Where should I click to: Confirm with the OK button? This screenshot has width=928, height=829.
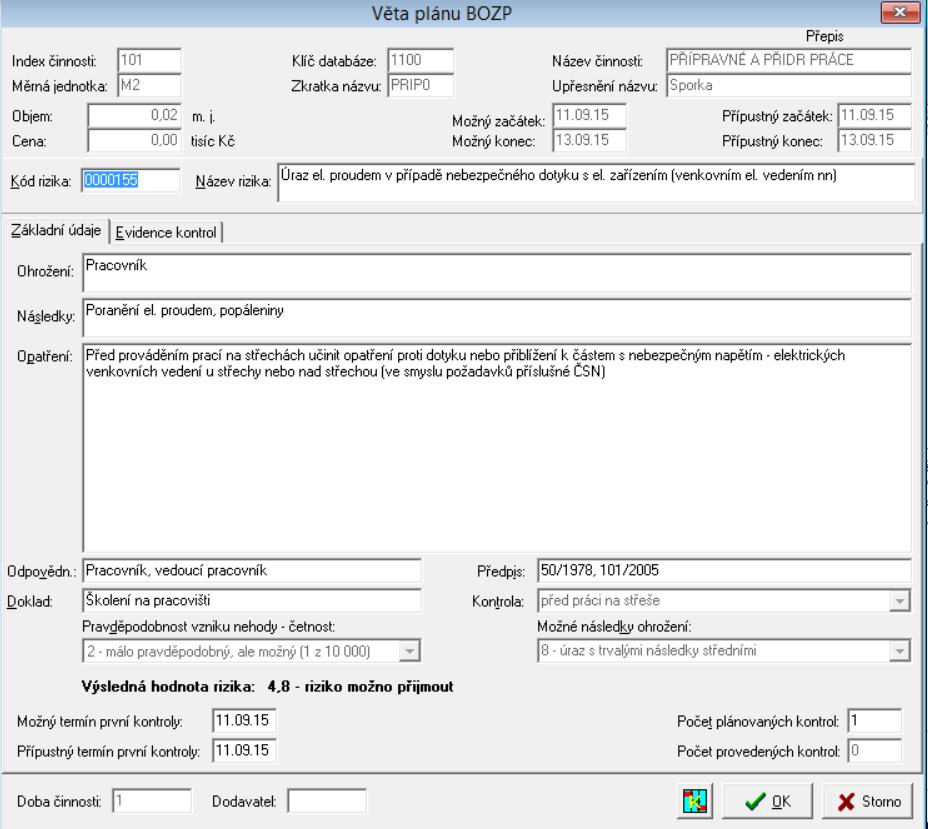[767, 801]
